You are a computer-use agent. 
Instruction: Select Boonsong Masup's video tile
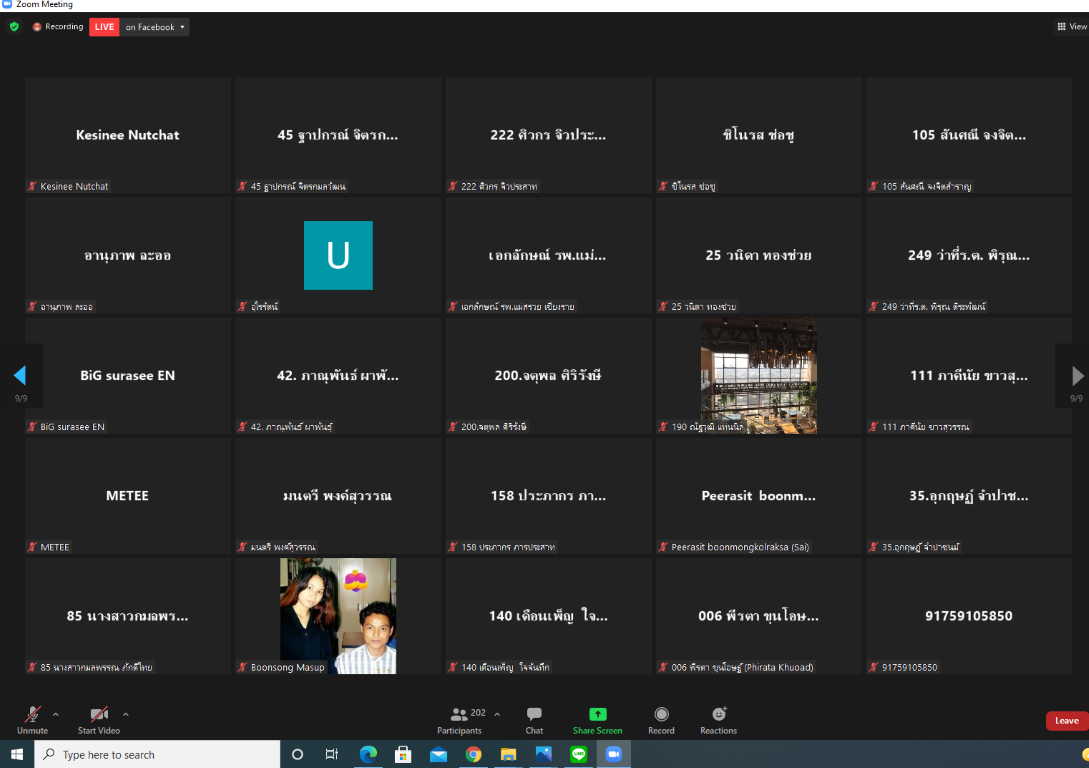point(338,616)
